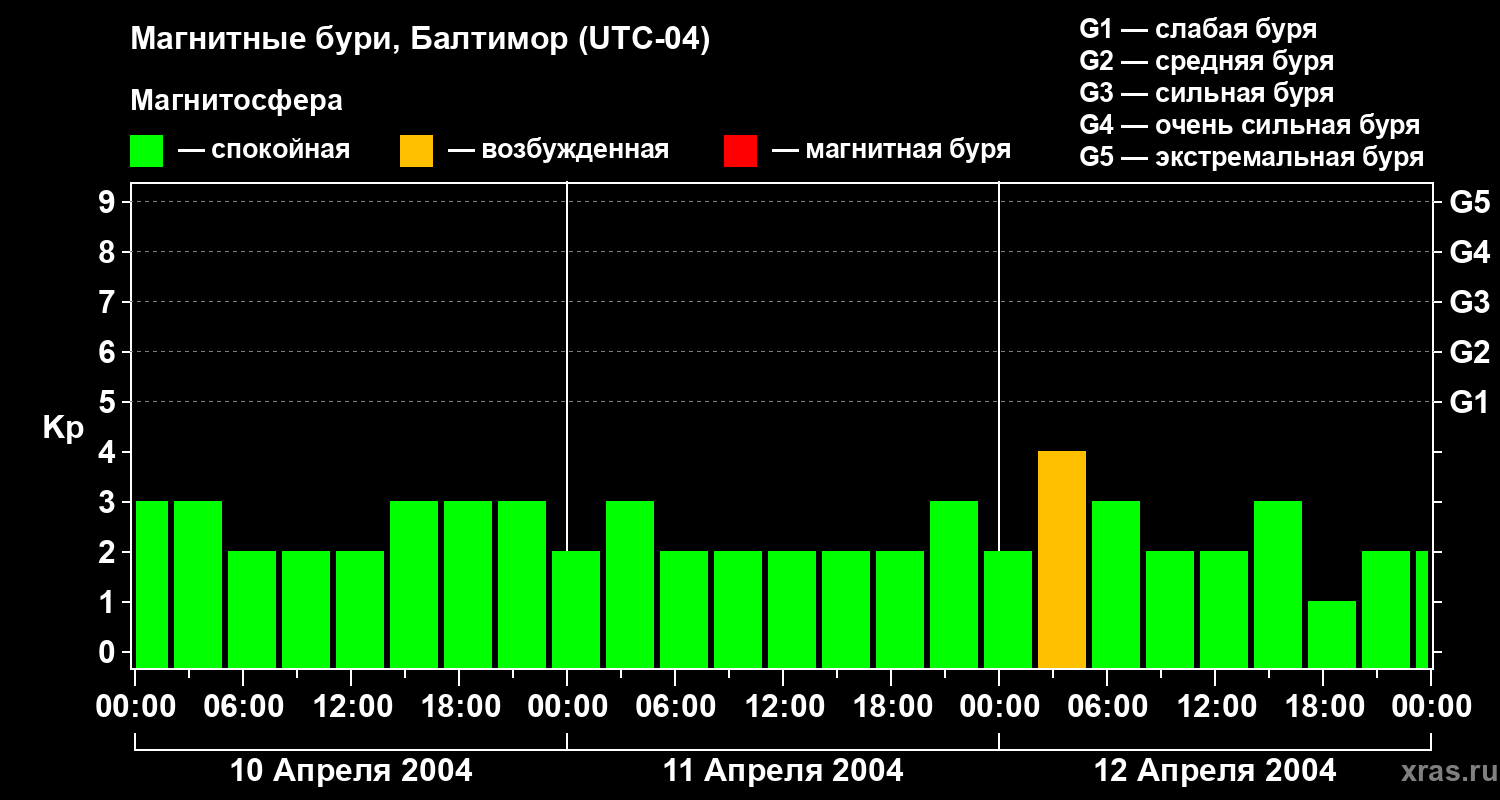
Task: Click the '— магнитная буря' legend label
Action: [x=891, y=150]
